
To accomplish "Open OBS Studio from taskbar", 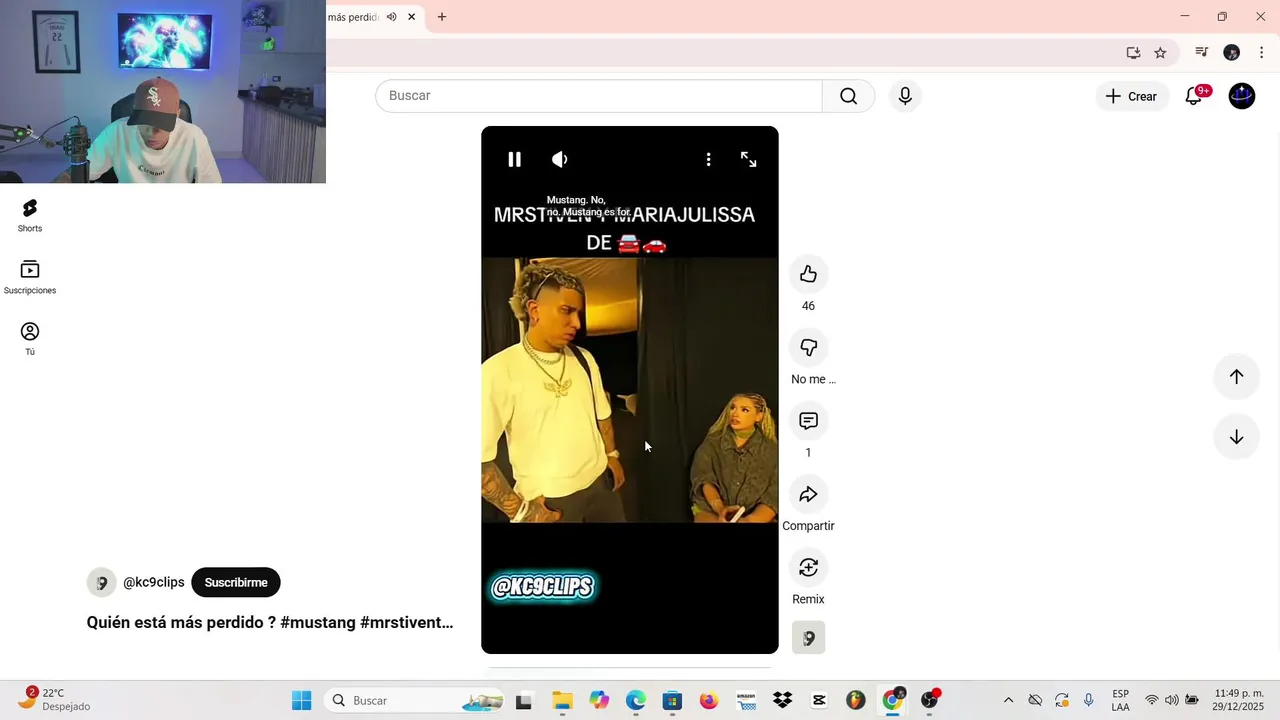I will (x=930, y=701).
